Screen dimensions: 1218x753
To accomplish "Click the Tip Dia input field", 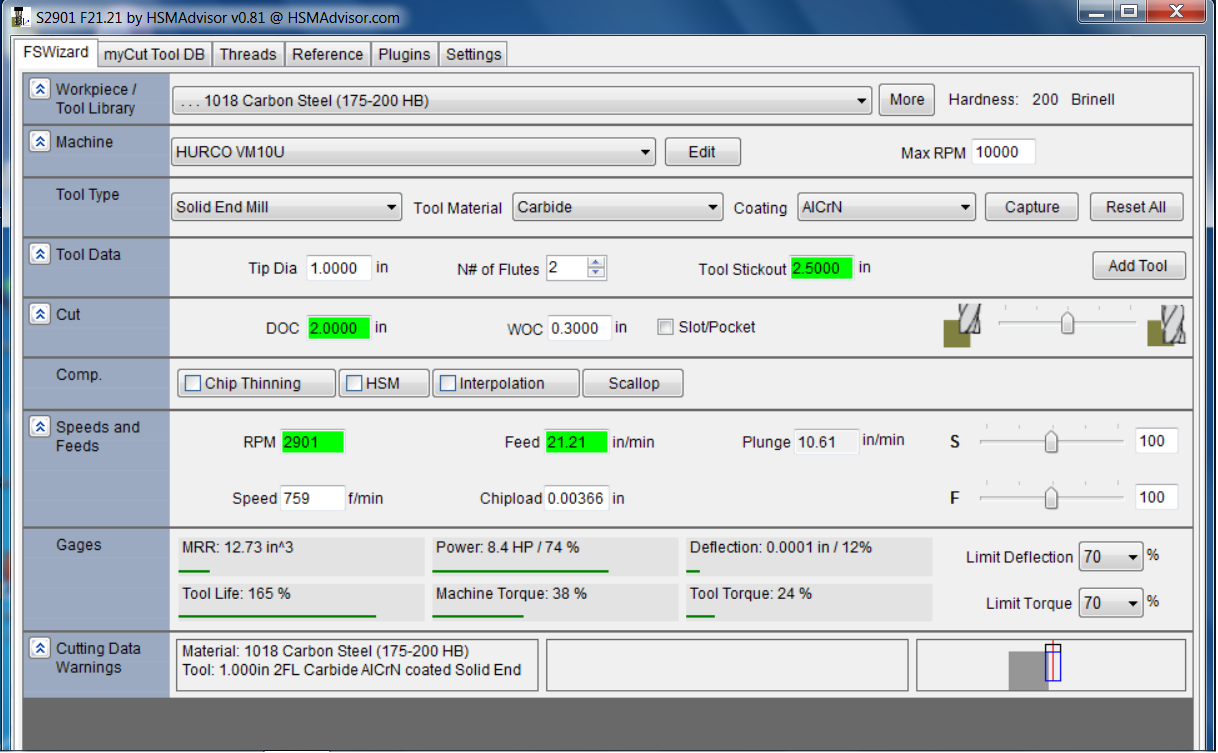I will coord(338,268).
